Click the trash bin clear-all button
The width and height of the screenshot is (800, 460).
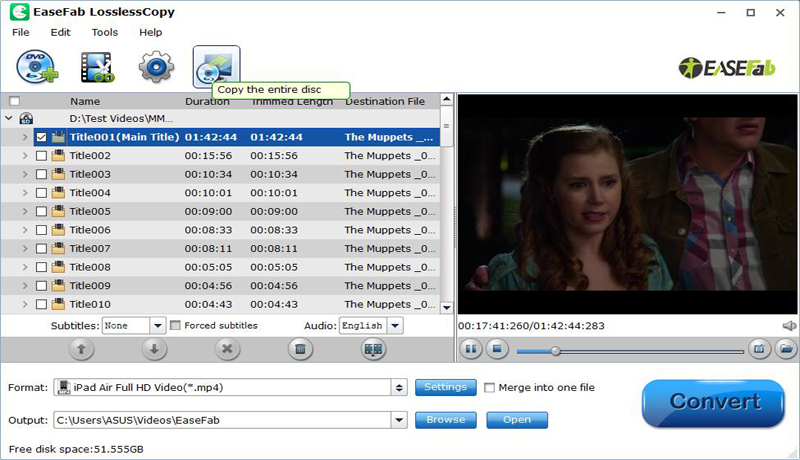pyautogui.click(x=300, y=349)
